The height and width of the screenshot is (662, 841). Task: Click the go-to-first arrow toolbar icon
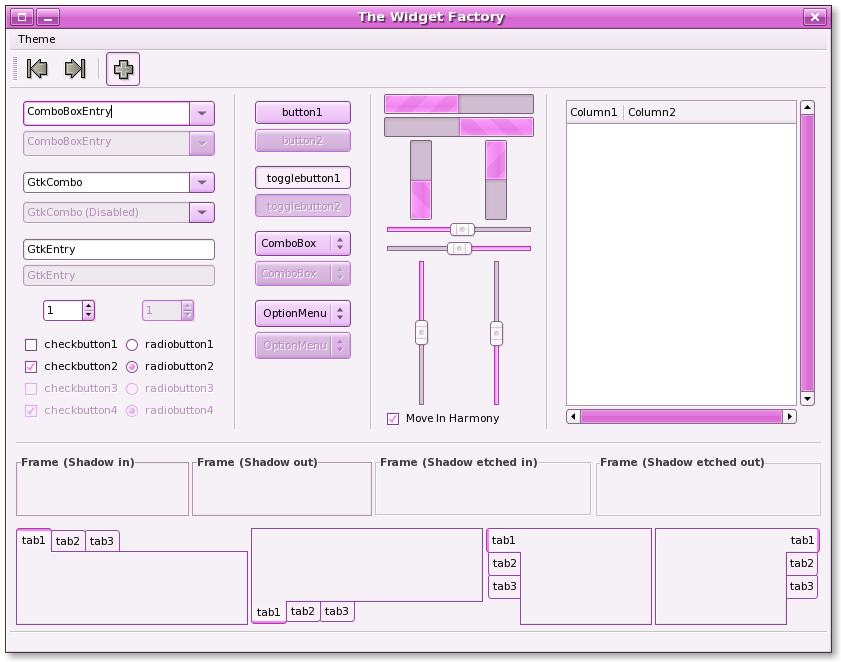point(37,69)
